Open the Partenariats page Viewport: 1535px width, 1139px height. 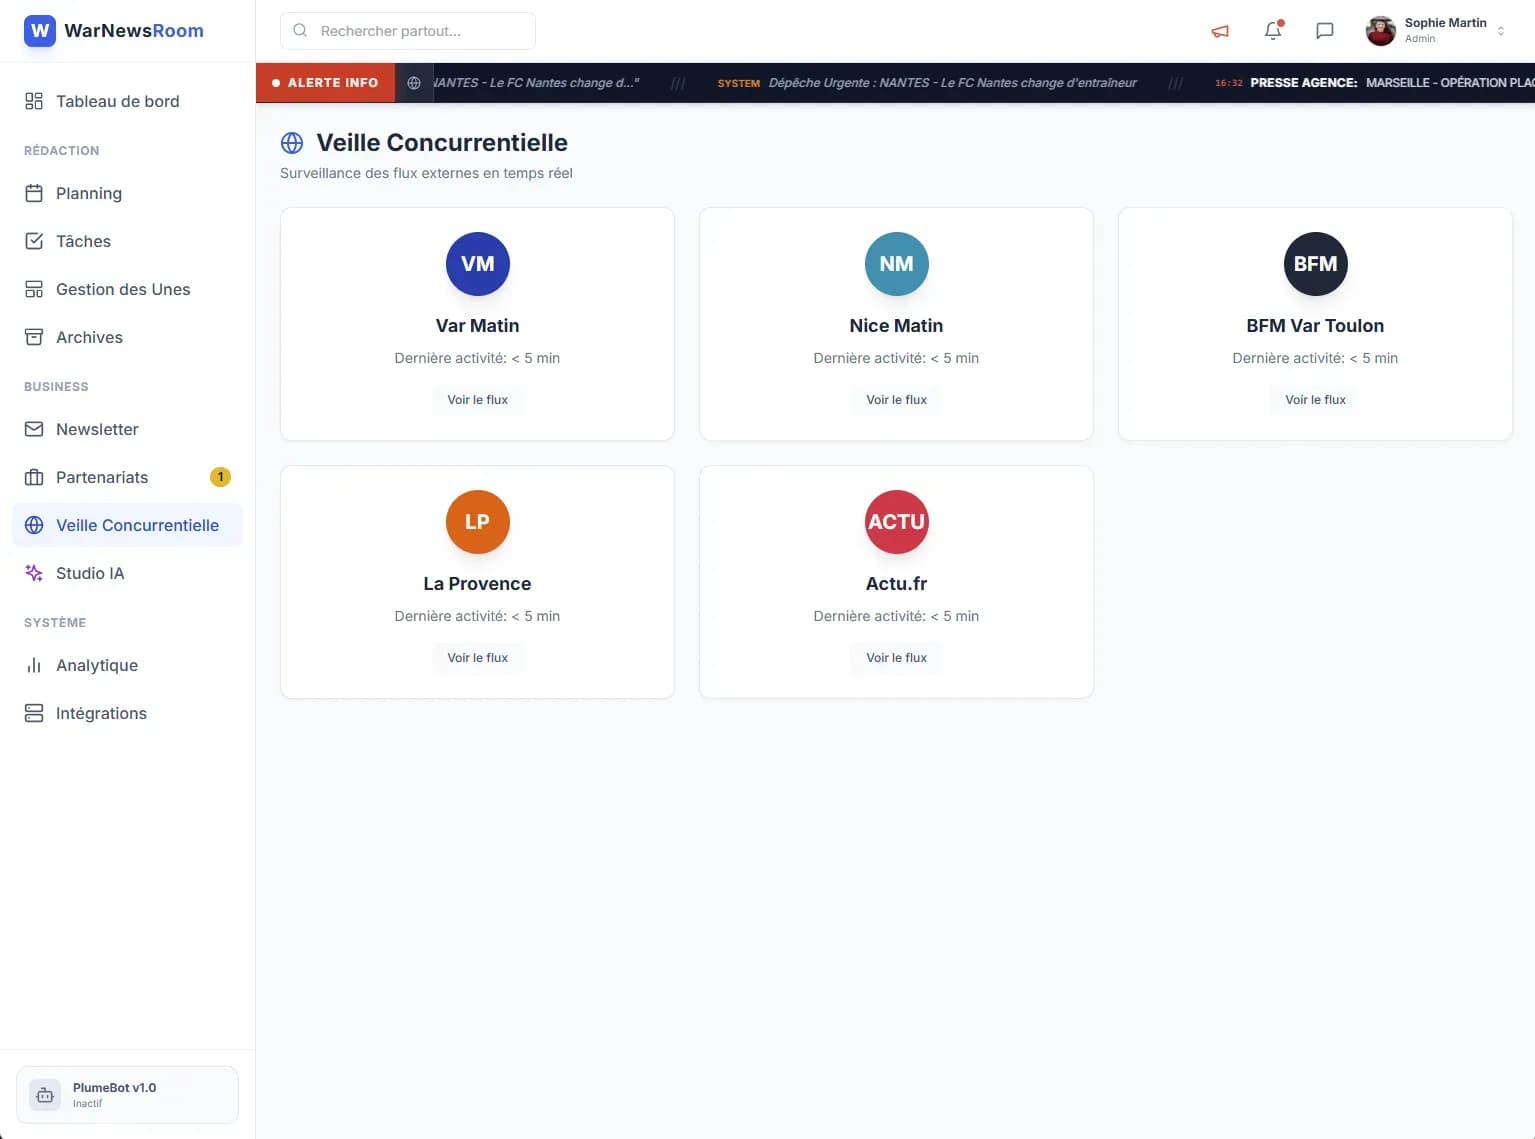point(127,477)
